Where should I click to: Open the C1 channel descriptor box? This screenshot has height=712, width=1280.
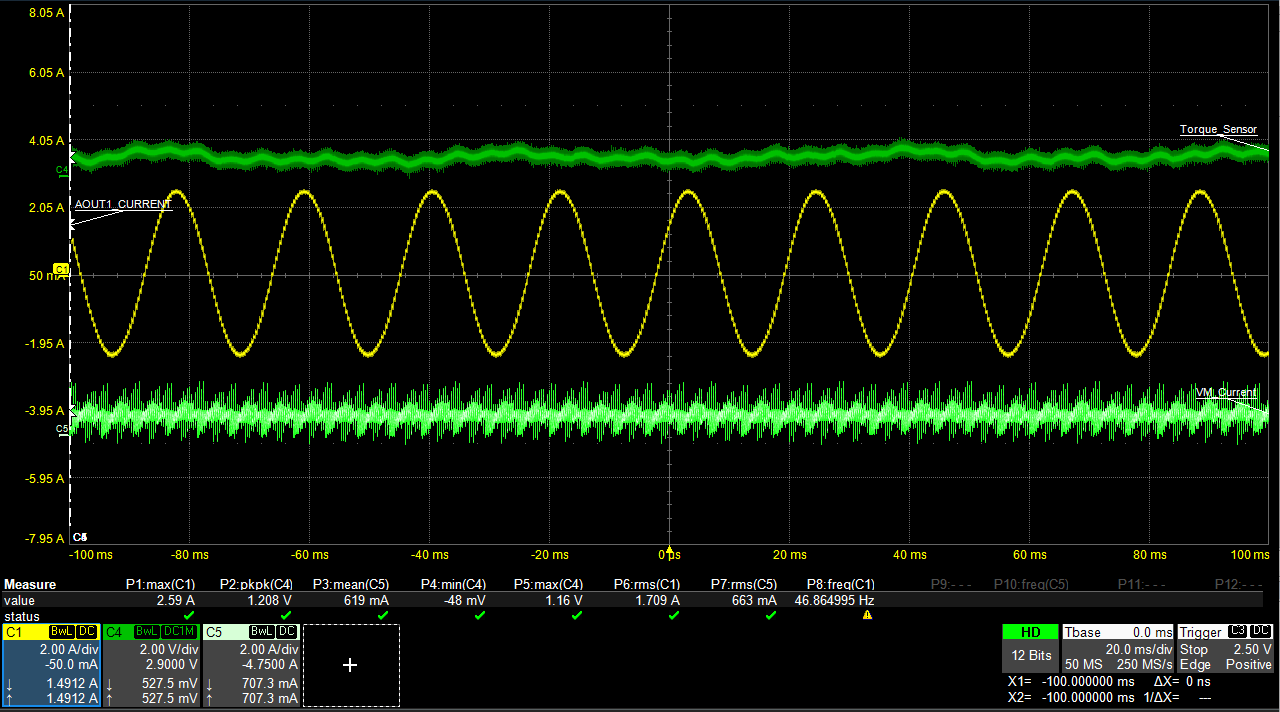[51, 665]
